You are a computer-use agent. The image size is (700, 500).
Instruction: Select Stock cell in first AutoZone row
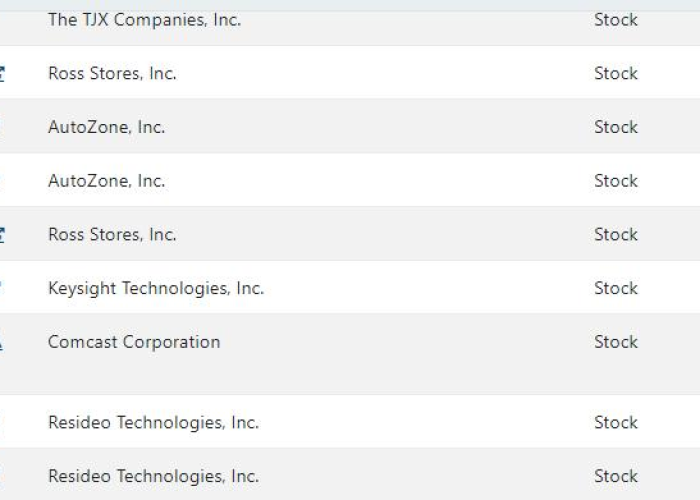616,127
